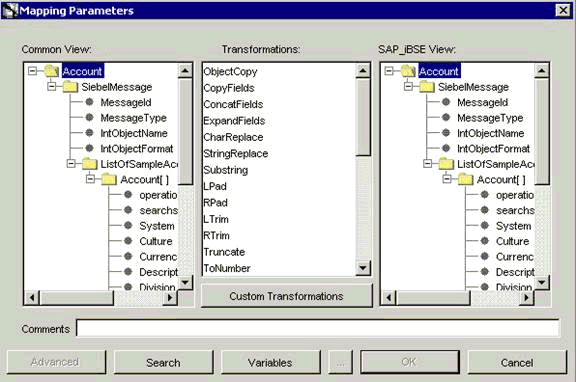Click MessageType node bullet in Common View
Viewport: 576px width, 382px height.
click(x=89, y=117)
